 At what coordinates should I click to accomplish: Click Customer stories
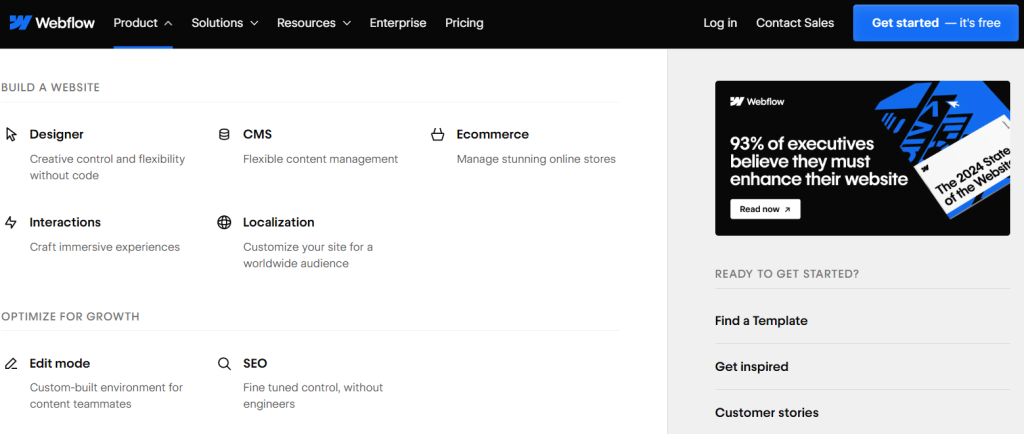(767, 412)
